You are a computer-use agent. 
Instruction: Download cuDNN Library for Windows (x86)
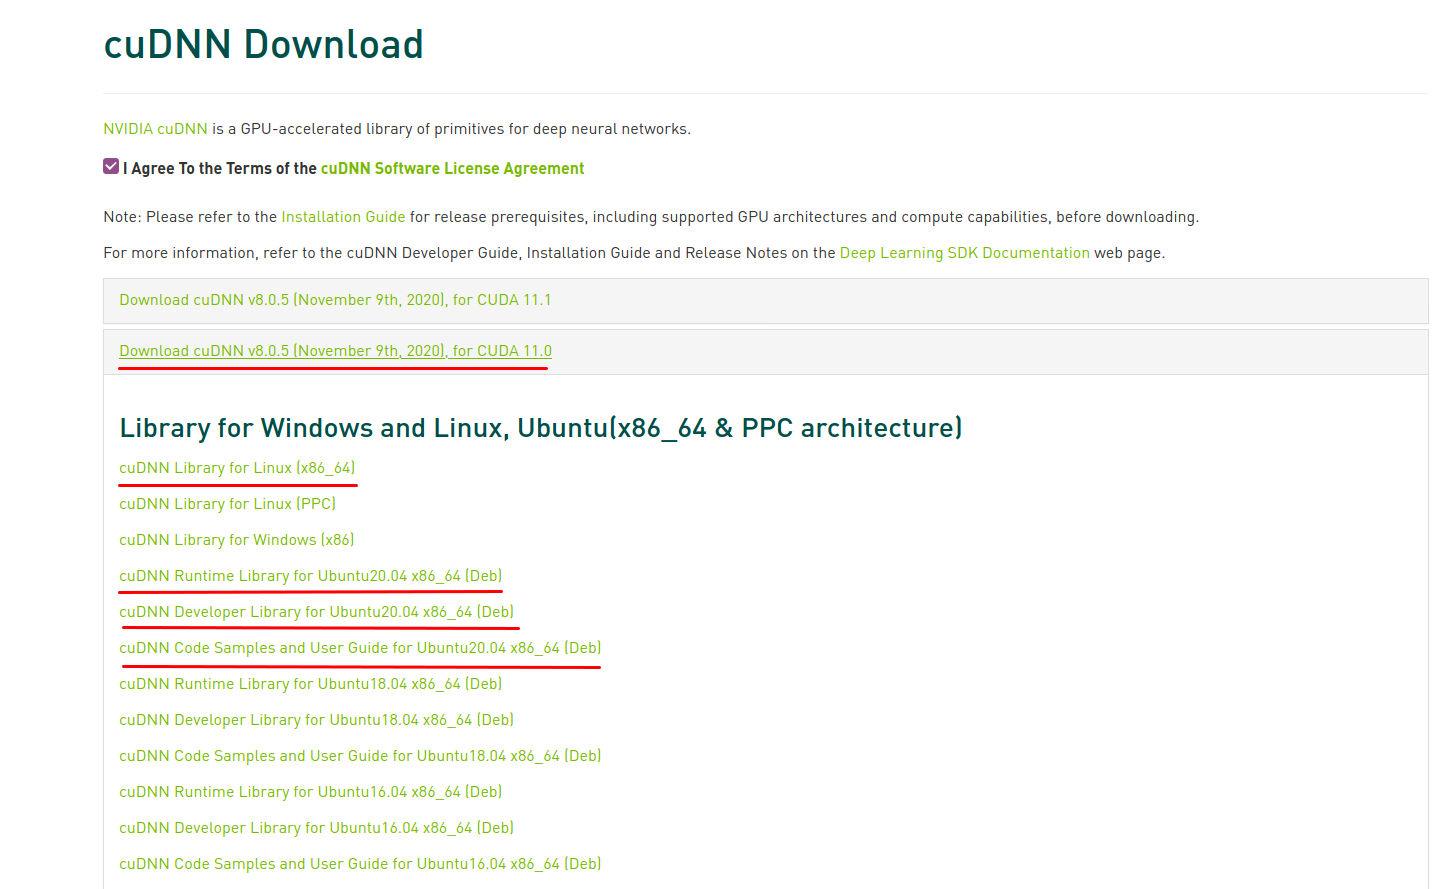[x=236, y=540]
